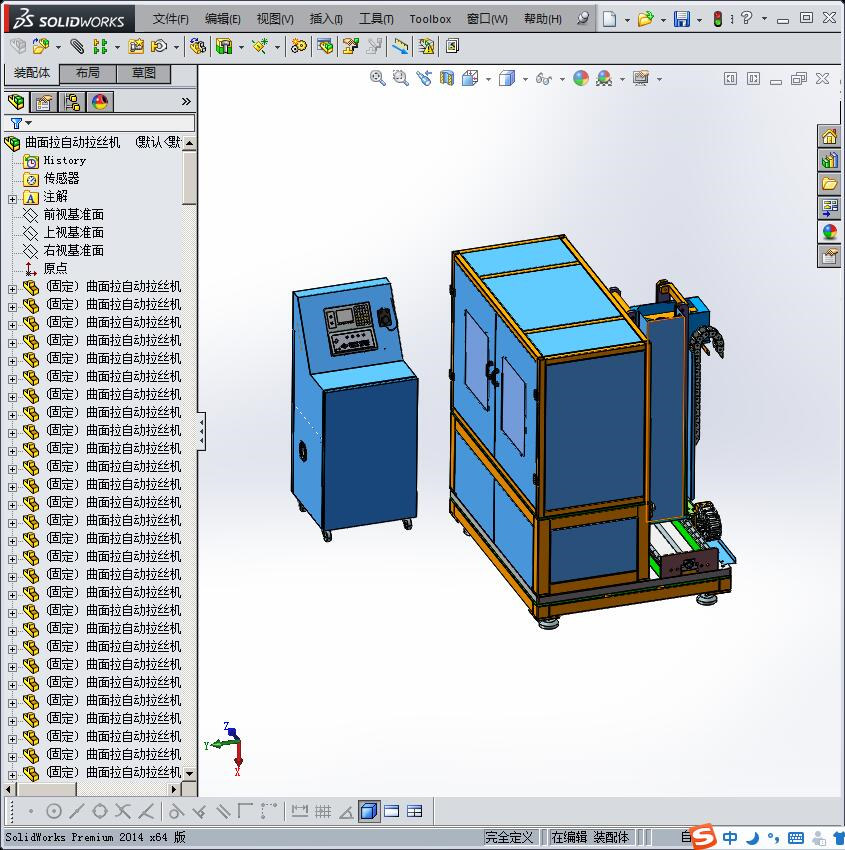Click the History item in feature tree

64,161
